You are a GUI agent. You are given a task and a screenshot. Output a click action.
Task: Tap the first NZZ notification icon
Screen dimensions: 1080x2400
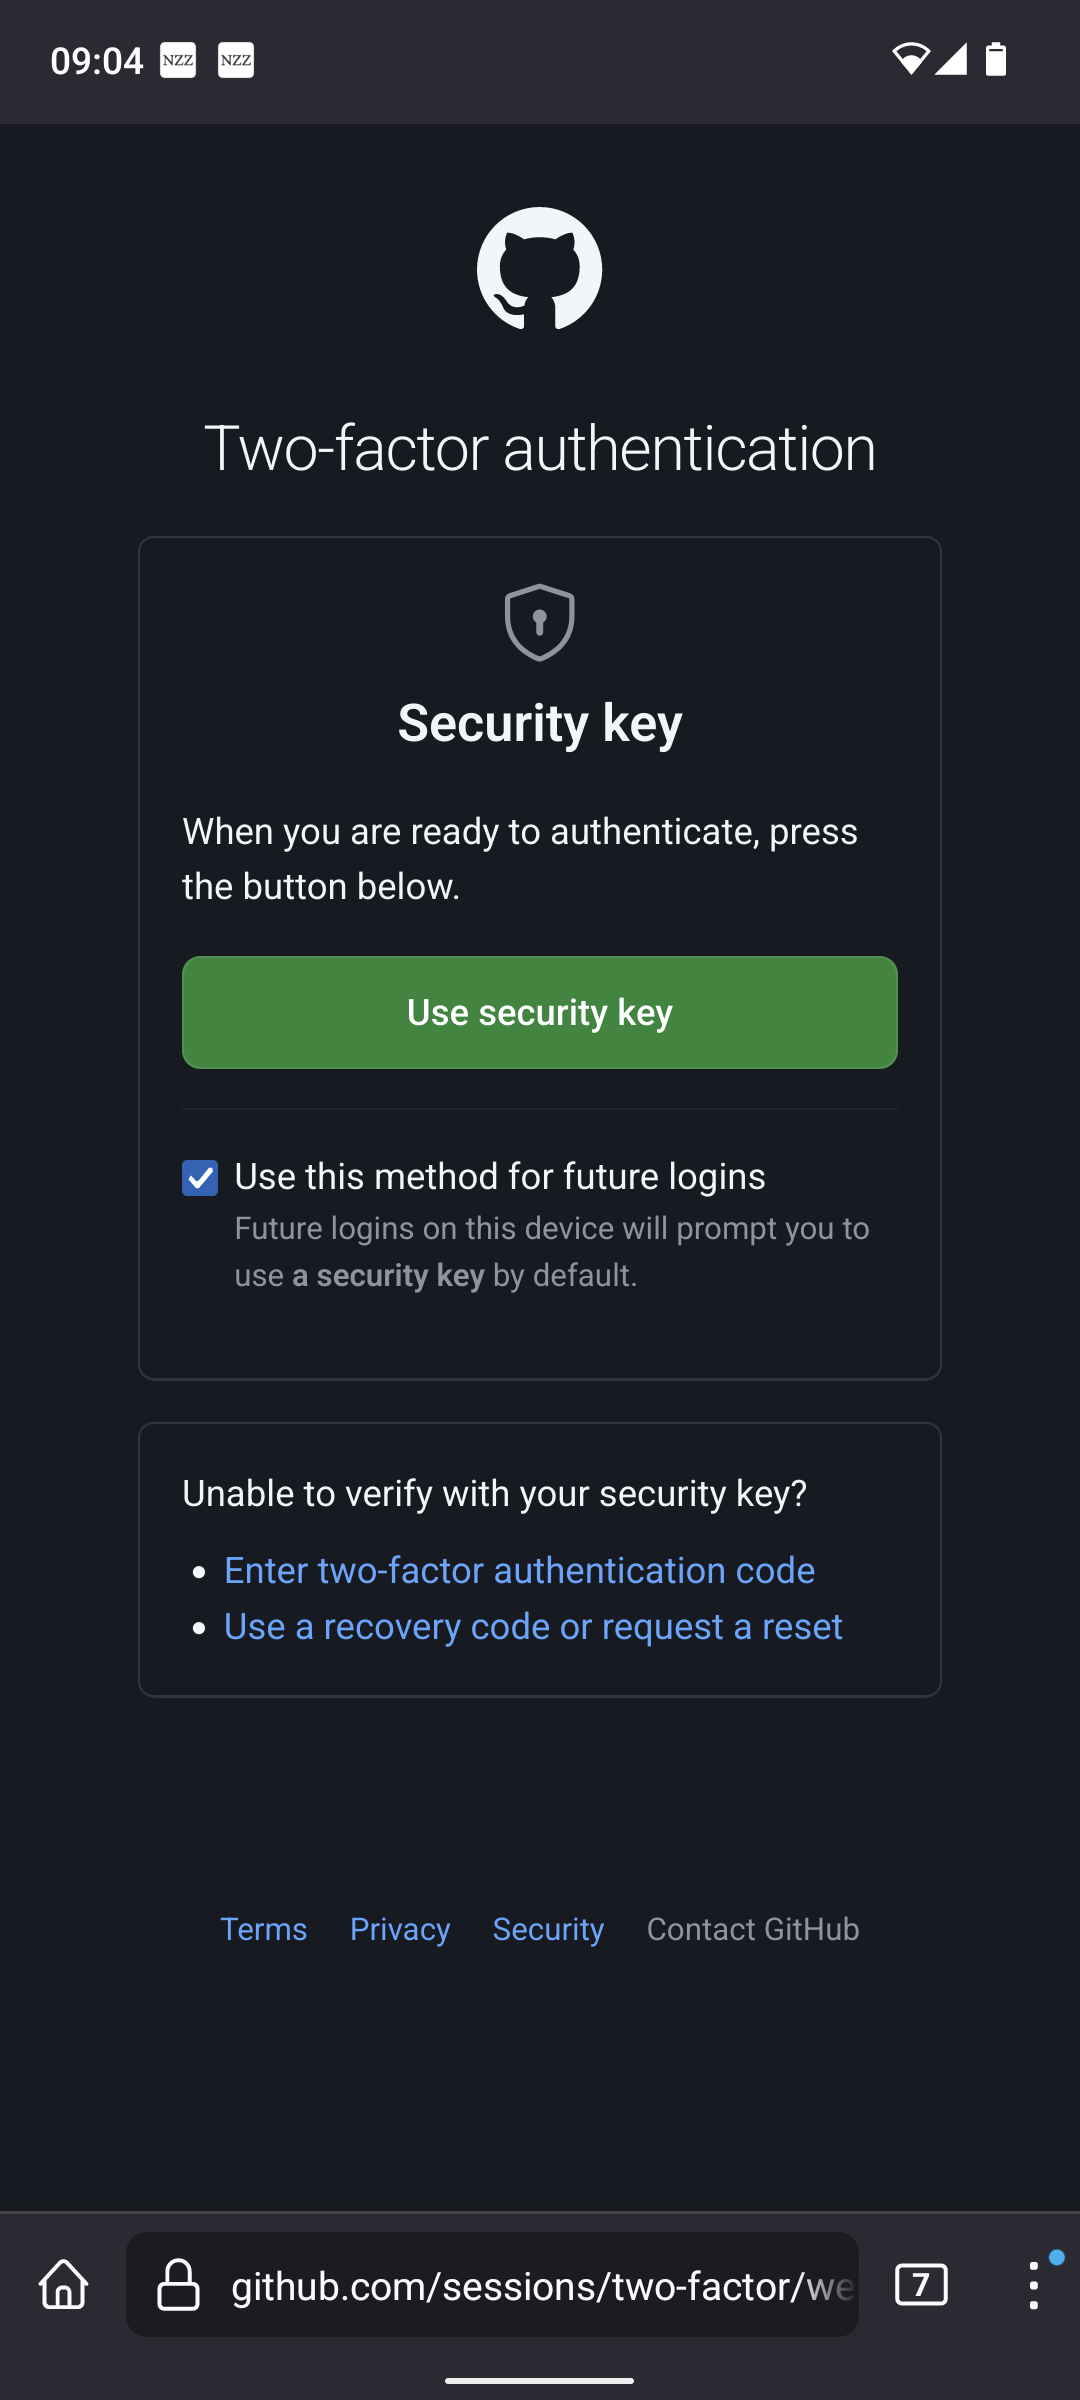pyautogui.click(x=176, y=60)
